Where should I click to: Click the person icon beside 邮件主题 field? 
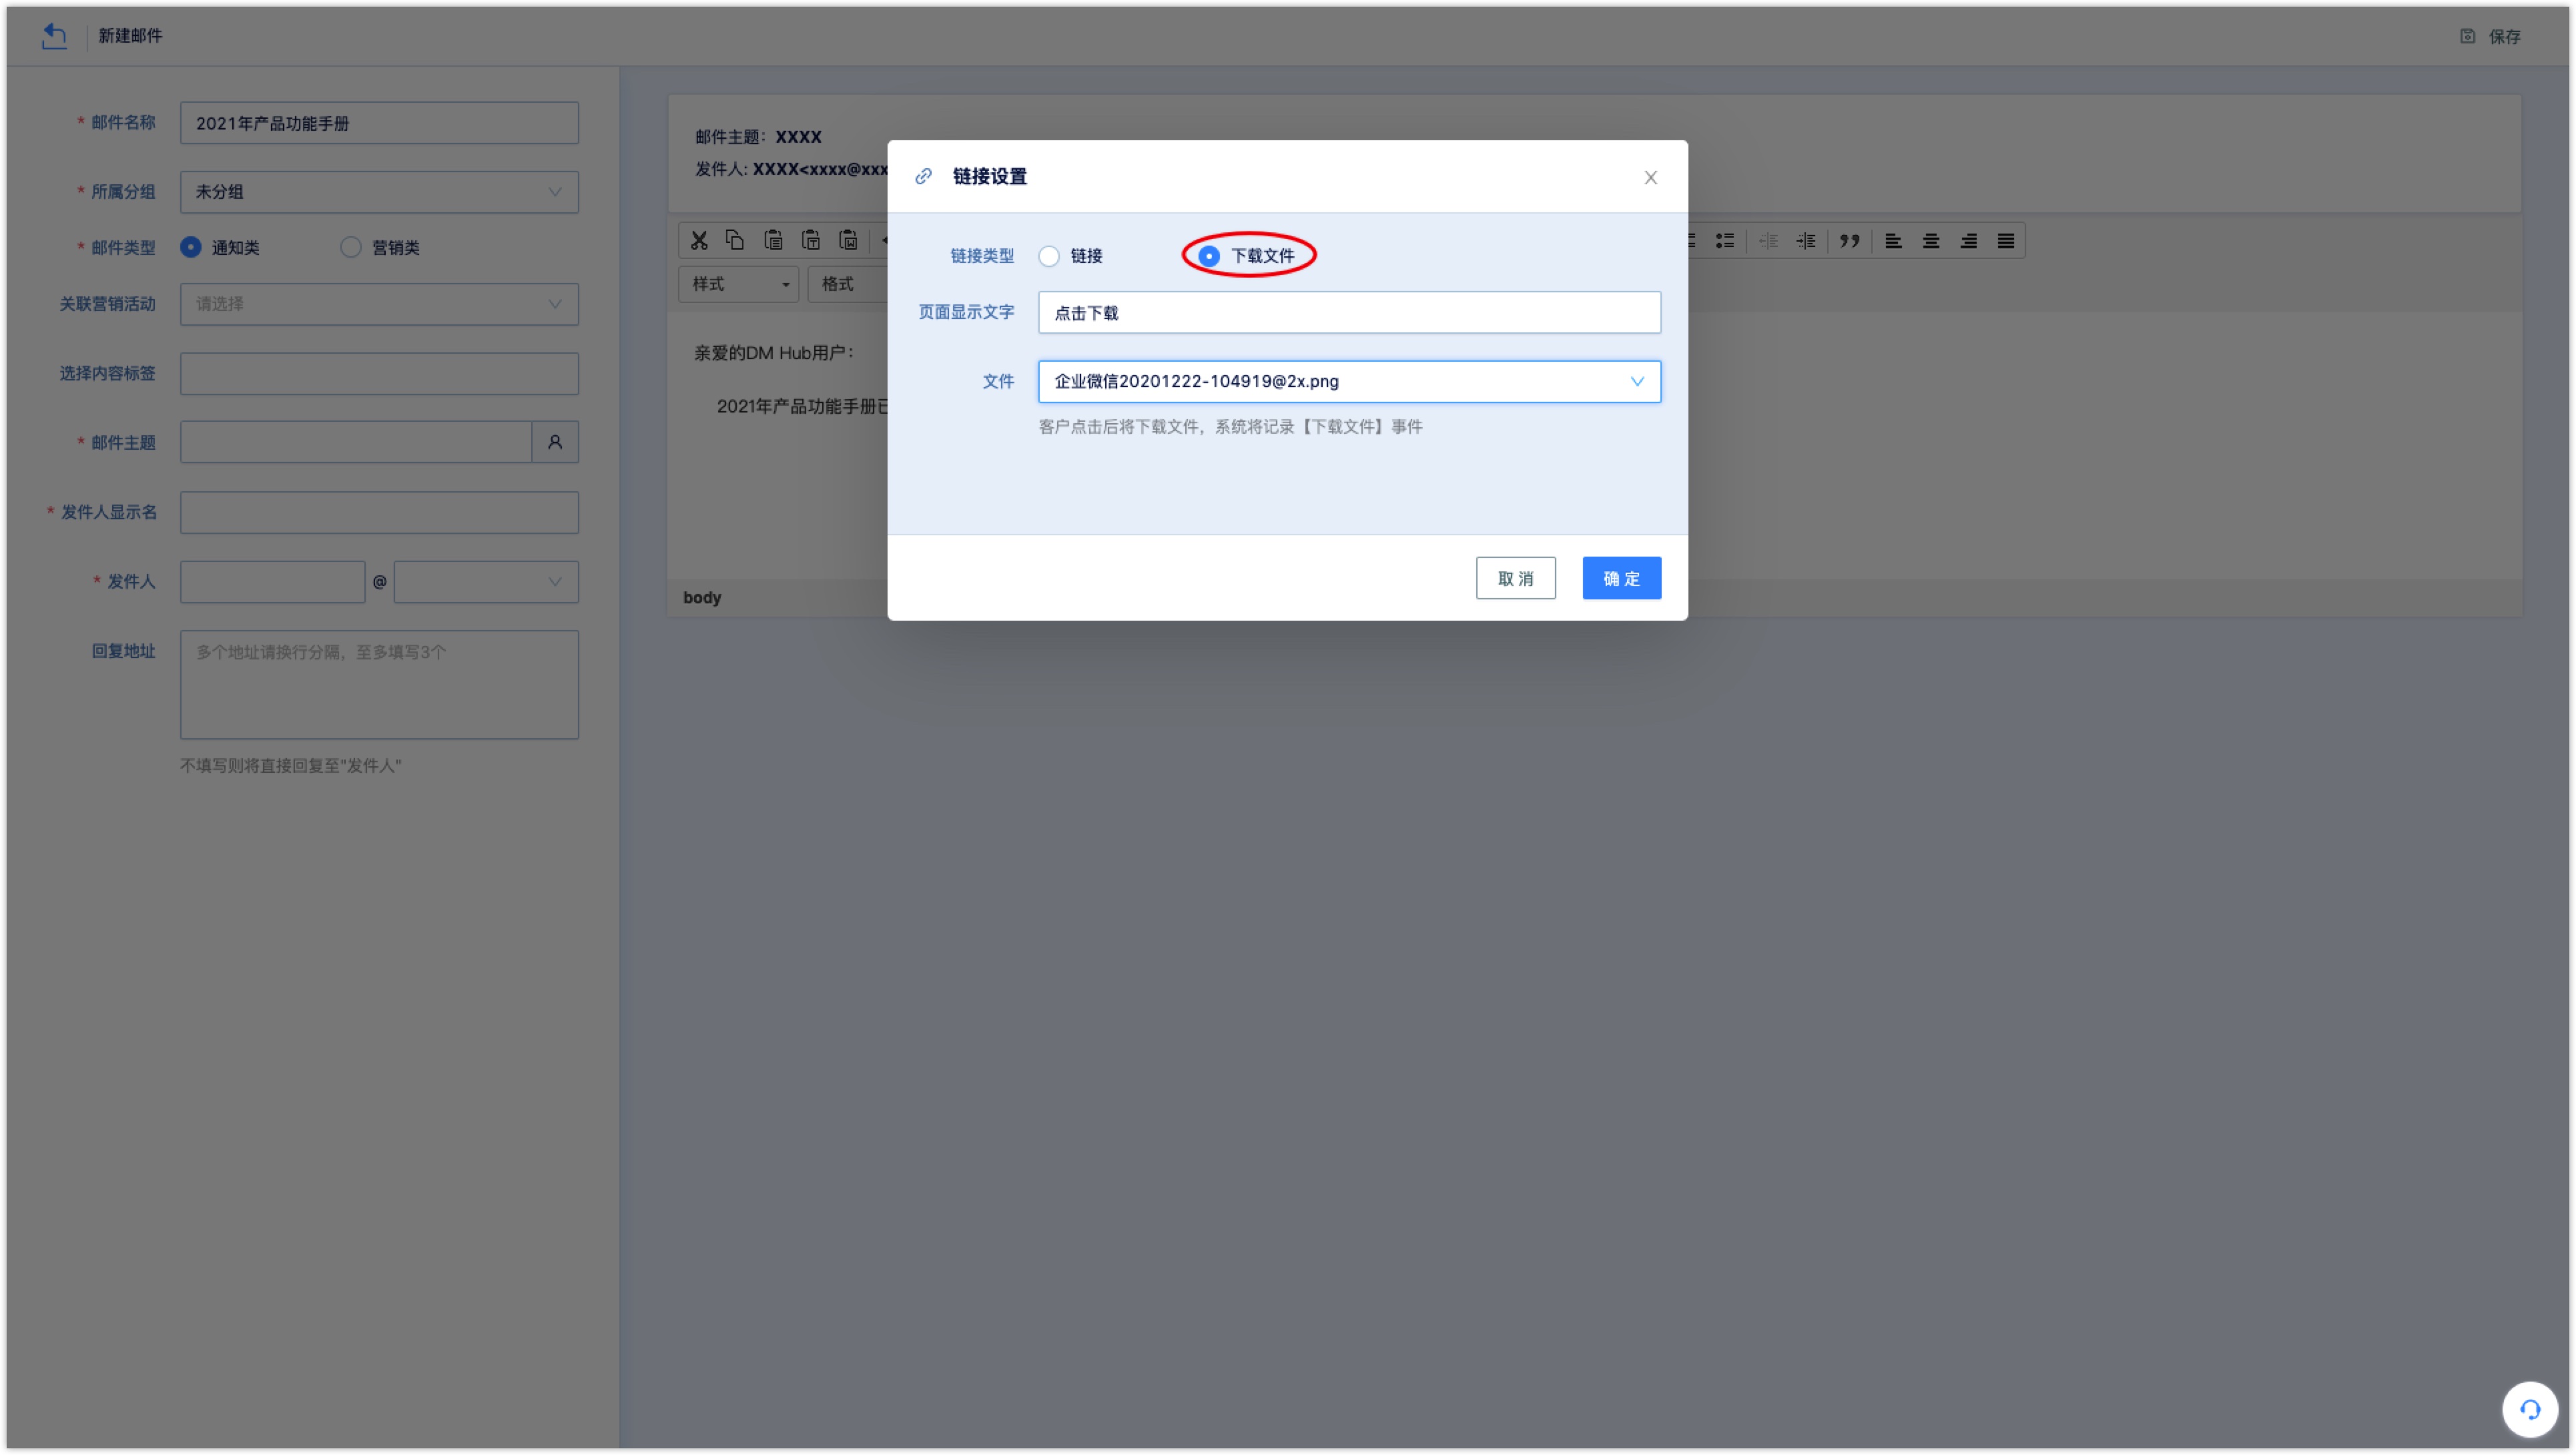(555, 442)
